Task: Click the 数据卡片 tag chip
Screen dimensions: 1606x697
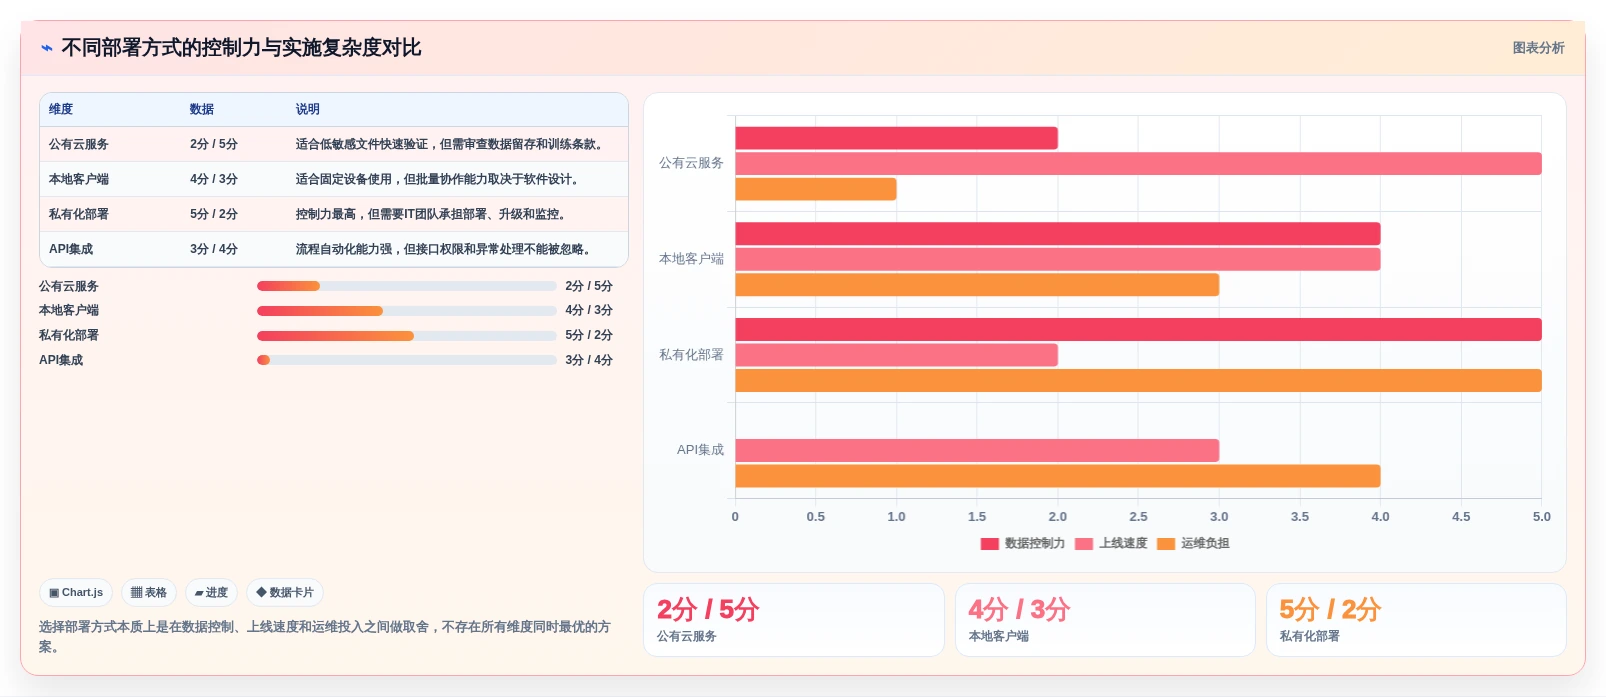Action: point(285,592)
